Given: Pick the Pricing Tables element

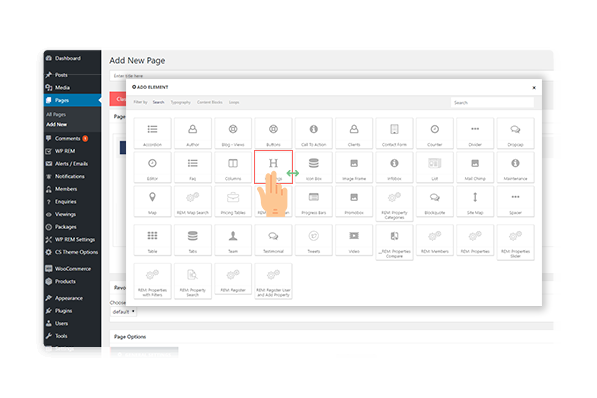Looking at the screenshot, I should point(233,201).
